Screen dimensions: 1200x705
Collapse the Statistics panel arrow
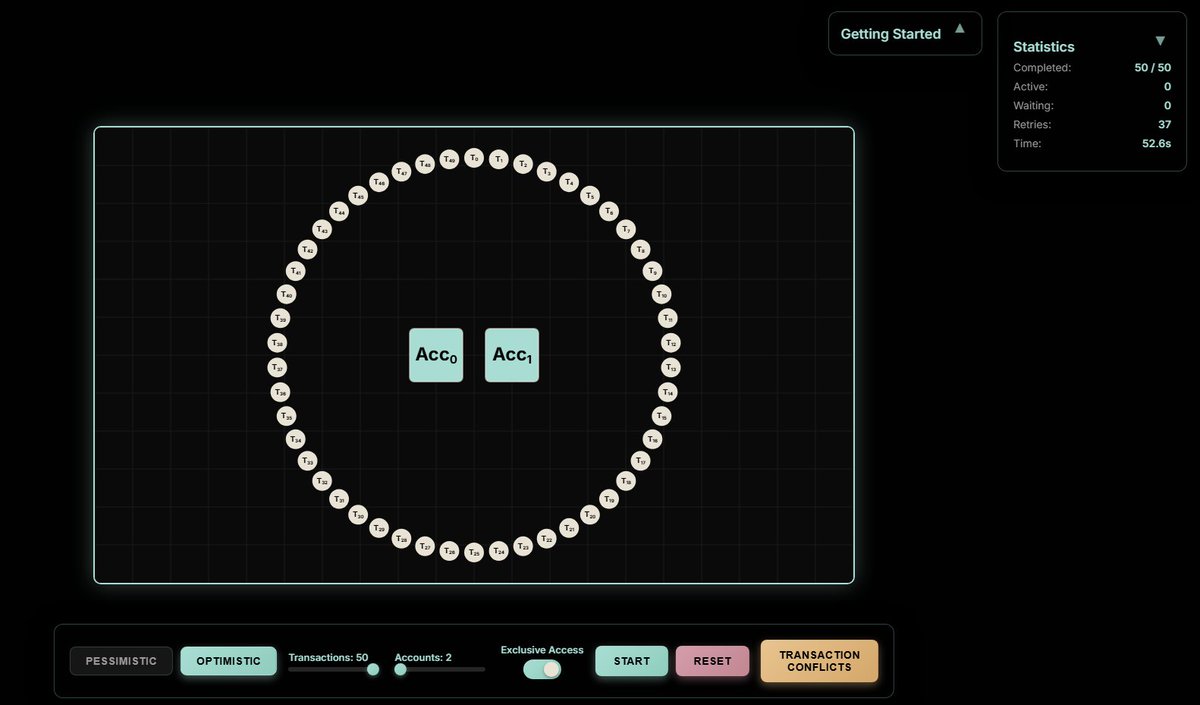1160,41
